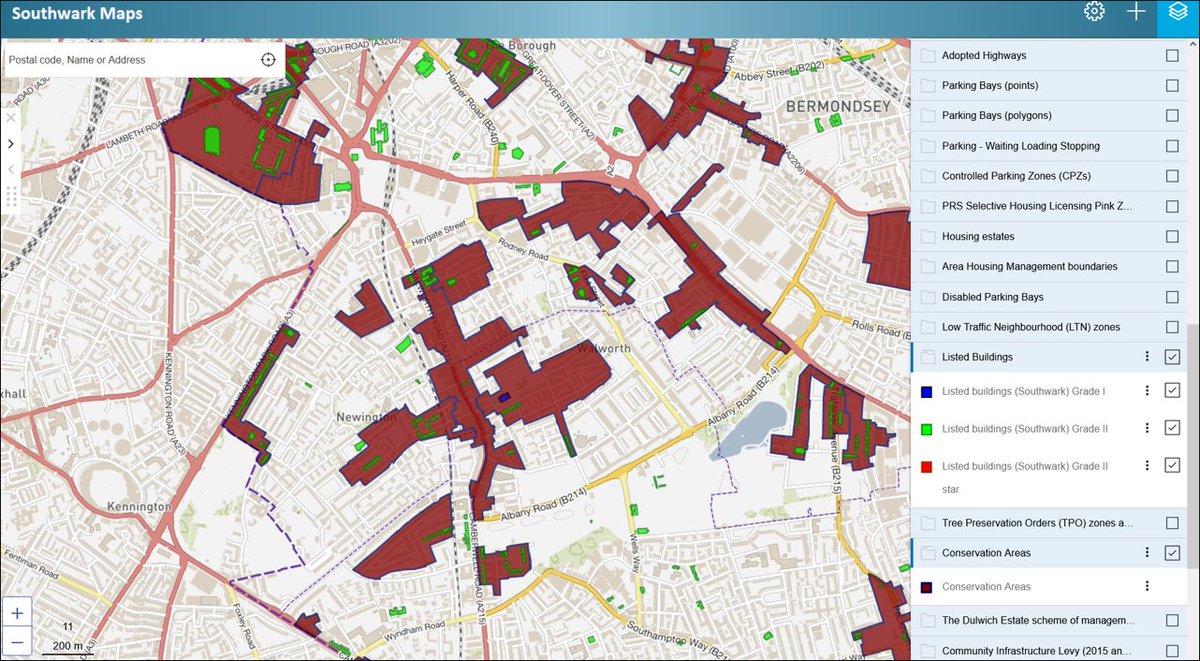Click the Tree Preservation Orders folder icon
Screen dimensions: 1200x661
[x=927, y=523]
